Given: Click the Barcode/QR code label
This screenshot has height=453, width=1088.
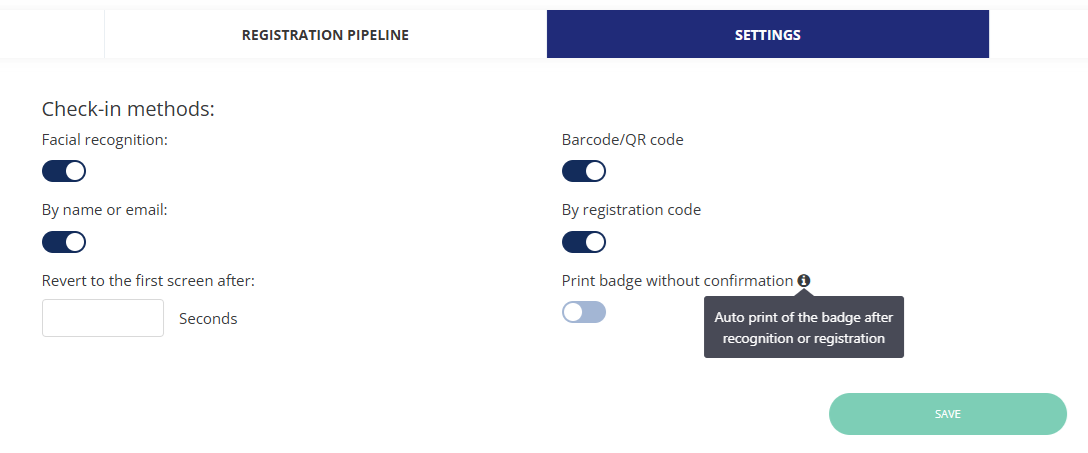Looking at the screenshot, I should [x=623, y=140].
